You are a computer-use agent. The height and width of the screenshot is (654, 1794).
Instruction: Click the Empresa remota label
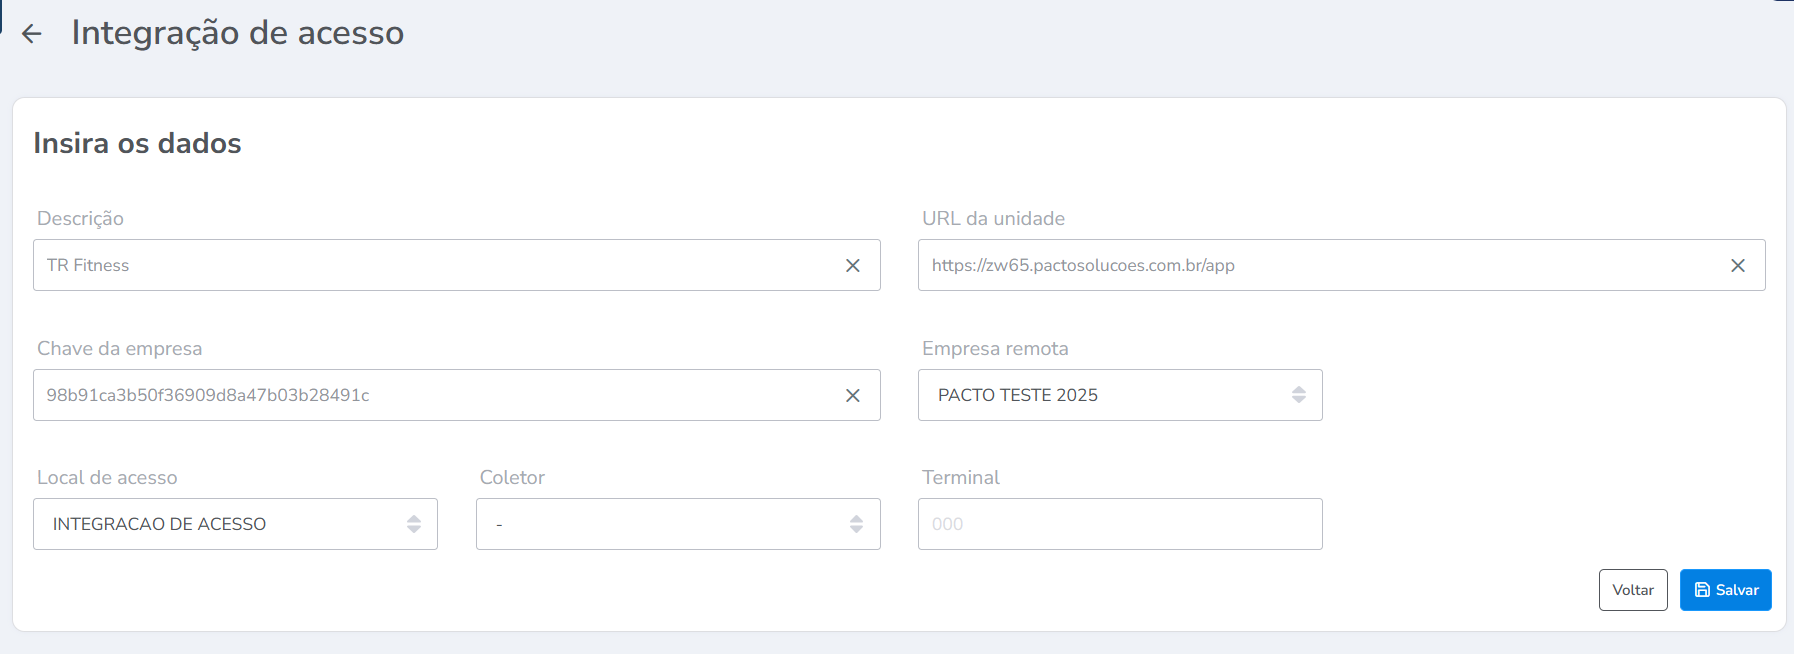click(994, 349)
